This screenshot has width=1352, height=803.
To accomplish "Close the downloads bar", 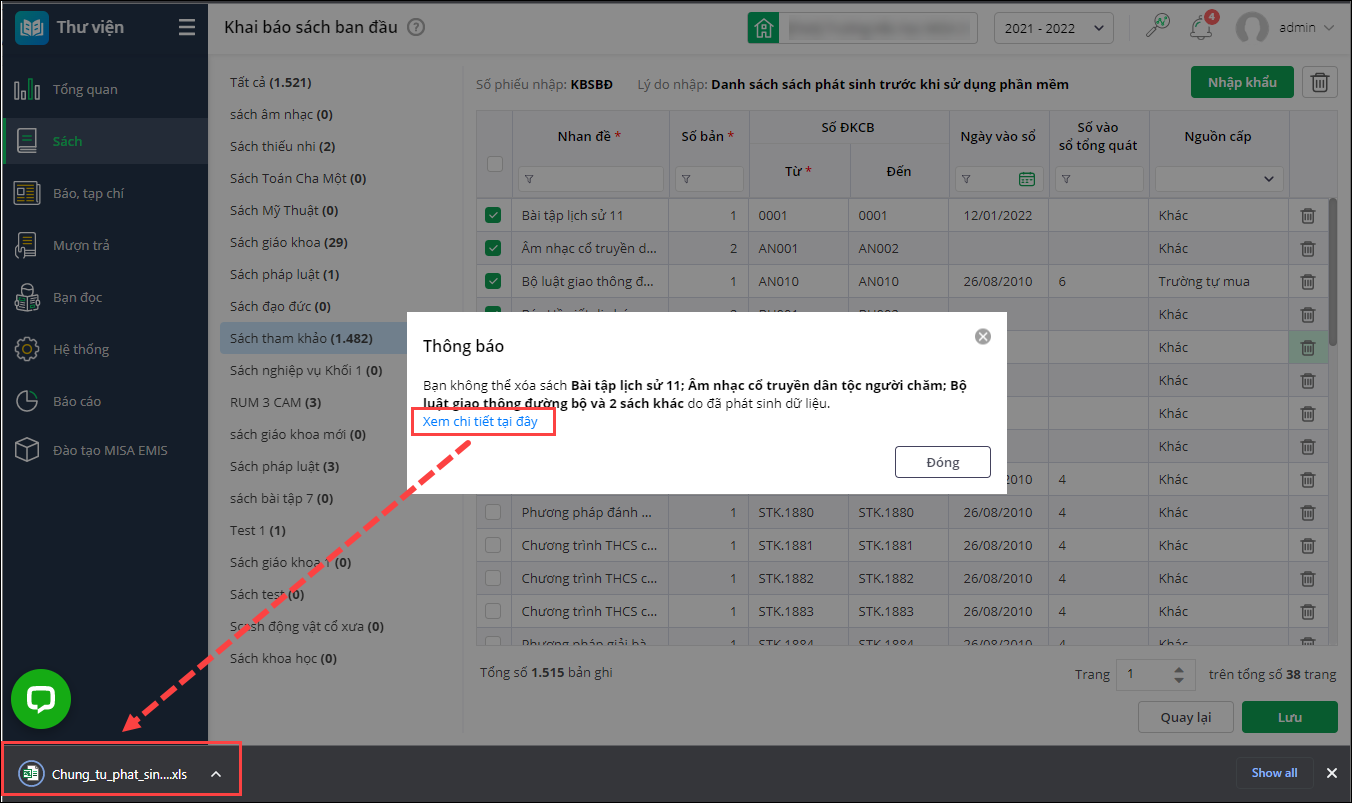I will coord(1332,773).
